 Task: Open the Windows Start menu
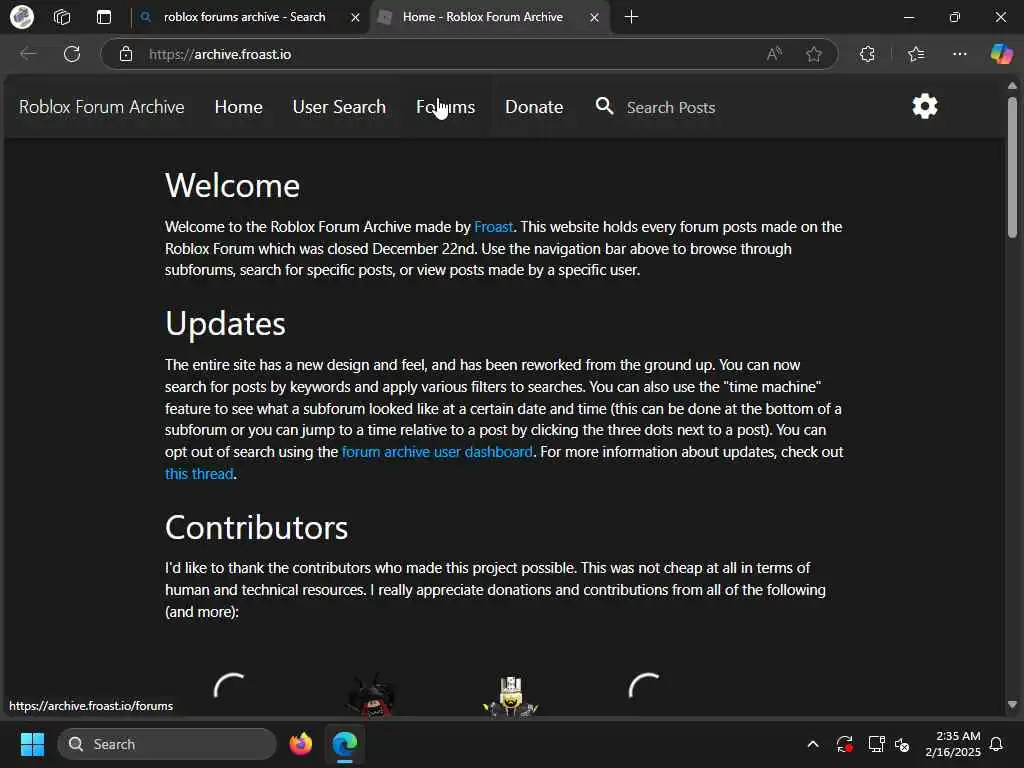pos(32,744)
